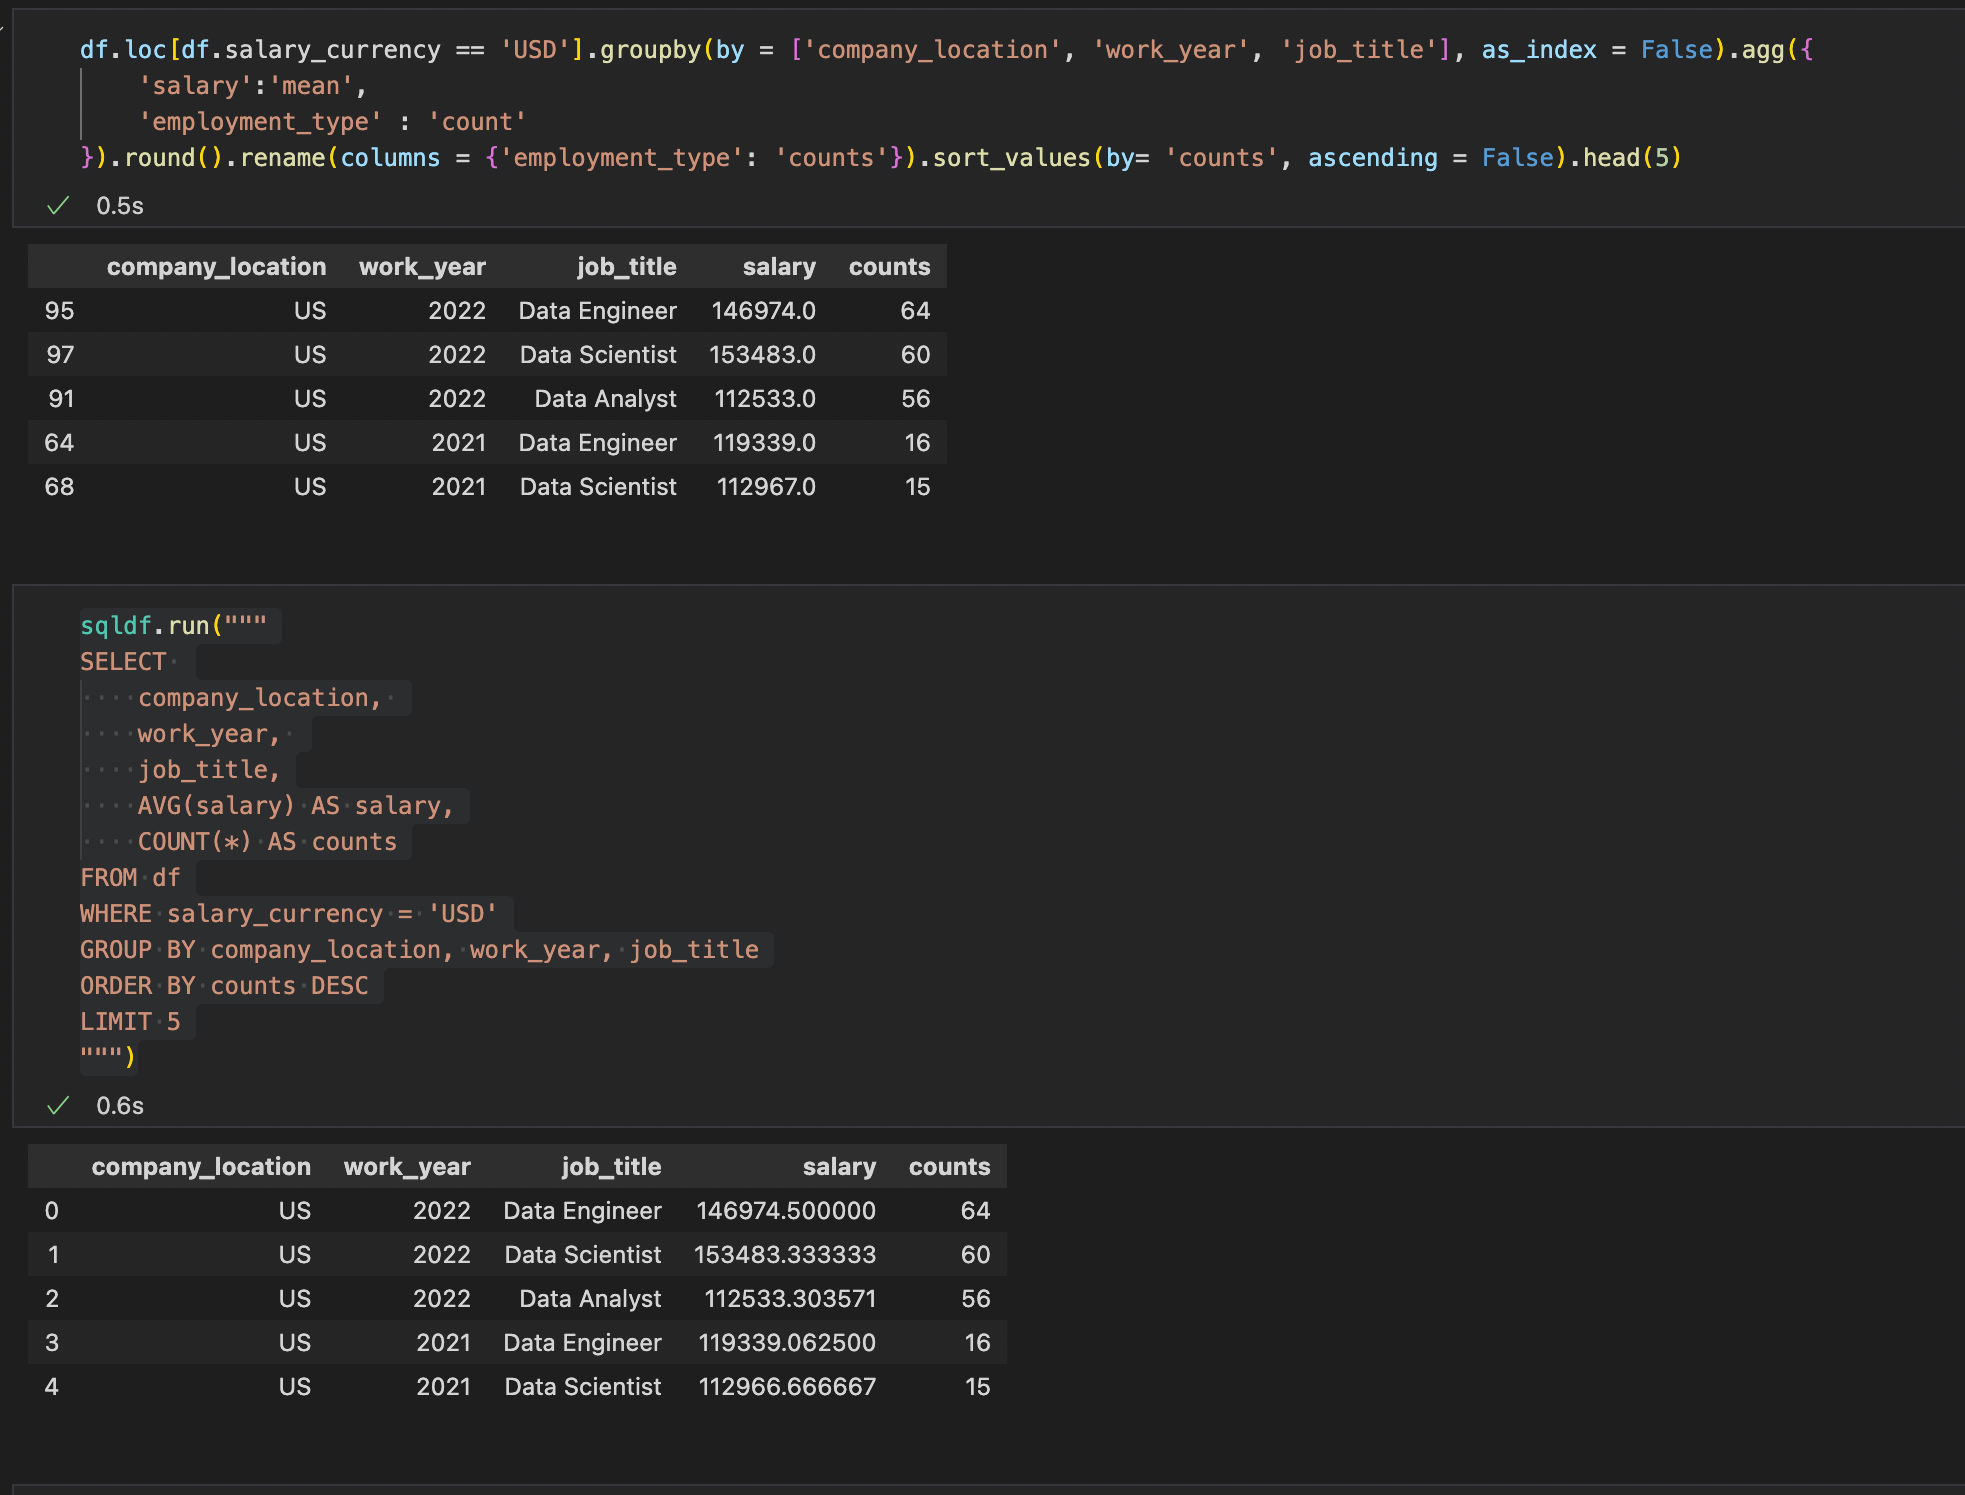Click the green checkmark on the SQL cell

(58, 1106)
